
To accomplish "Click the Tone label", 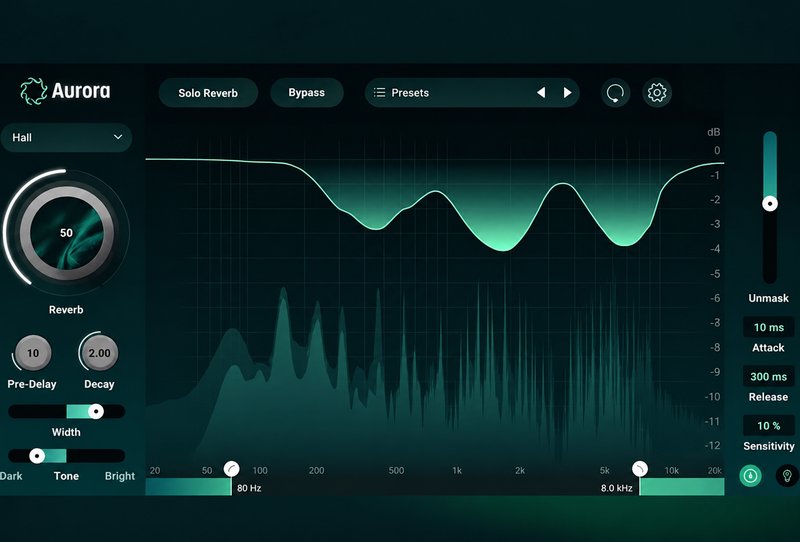I will (66, 476).
